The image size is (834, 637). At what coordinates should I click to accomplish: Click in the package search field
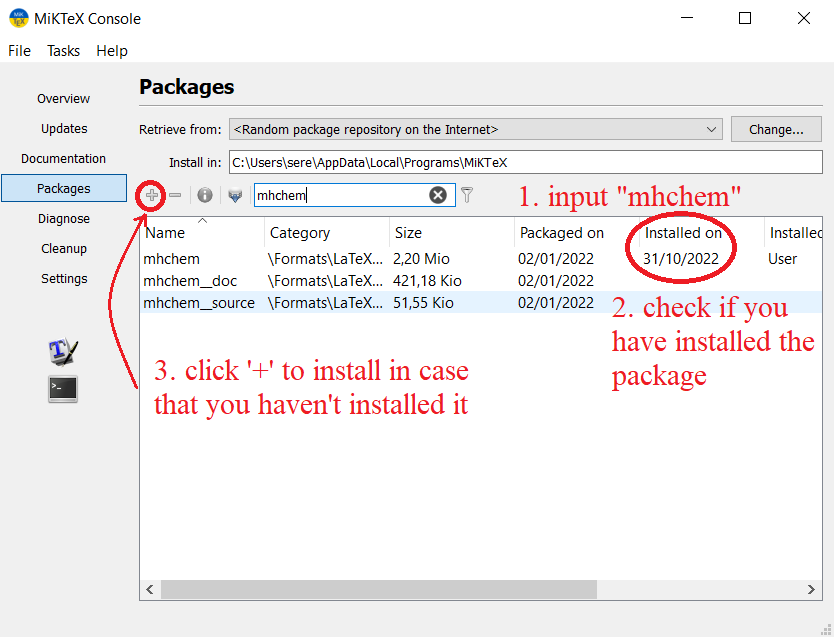(340, 196)
